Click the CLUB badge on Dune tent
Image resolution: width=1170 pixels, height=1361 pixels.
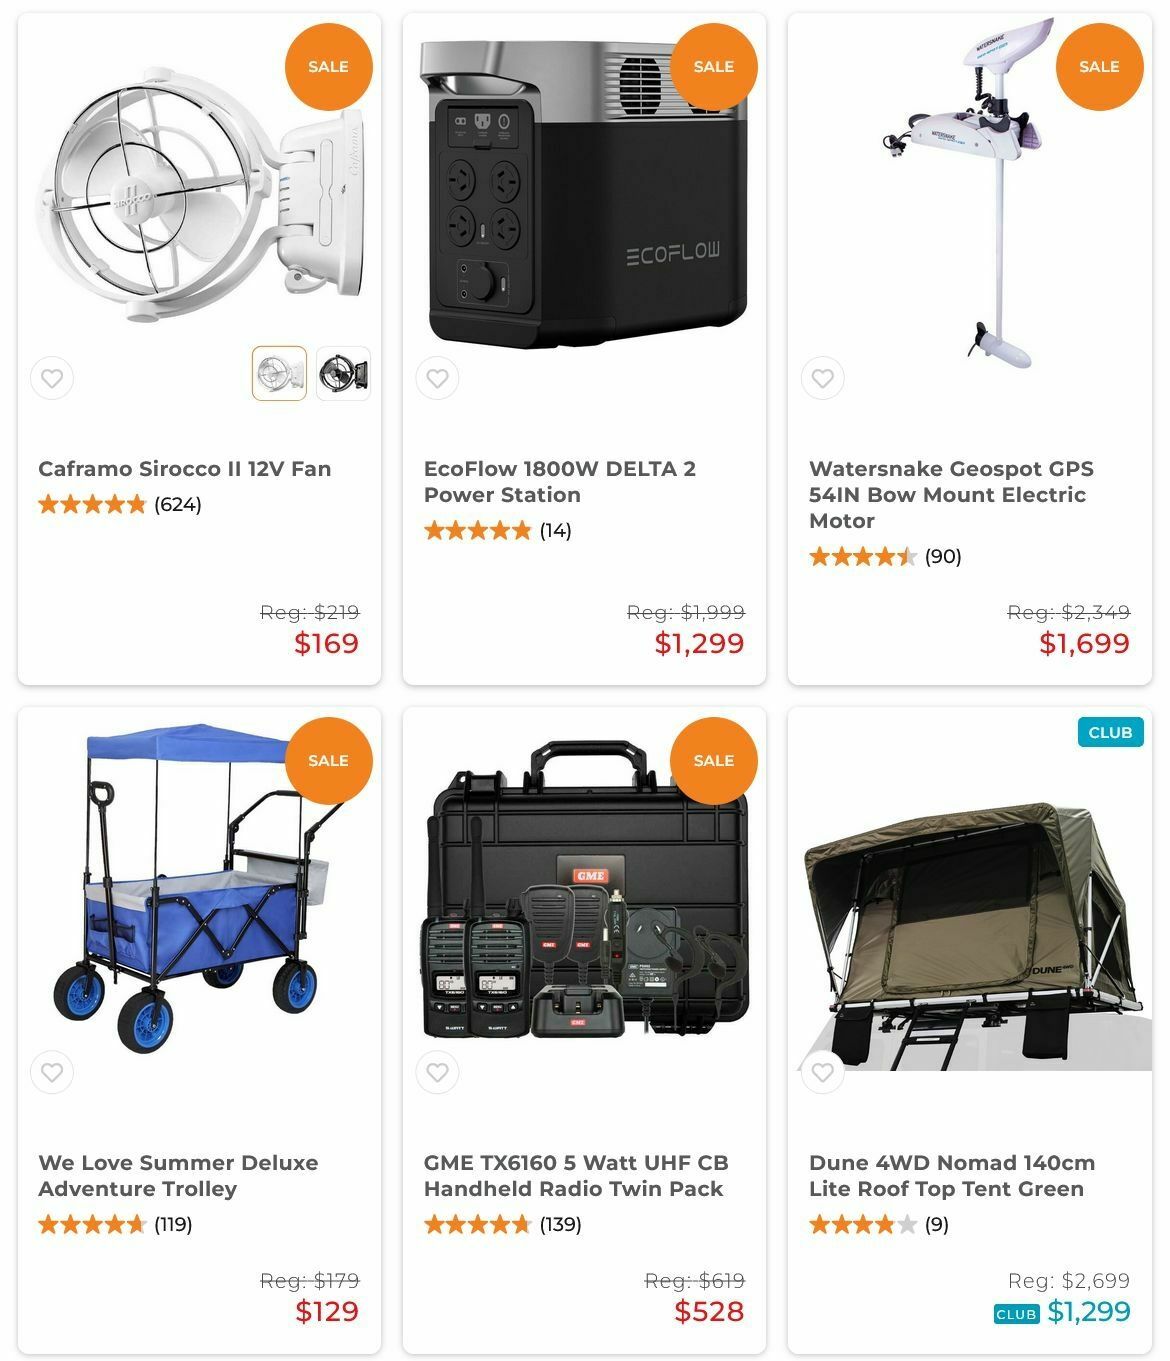(1110, 732)
